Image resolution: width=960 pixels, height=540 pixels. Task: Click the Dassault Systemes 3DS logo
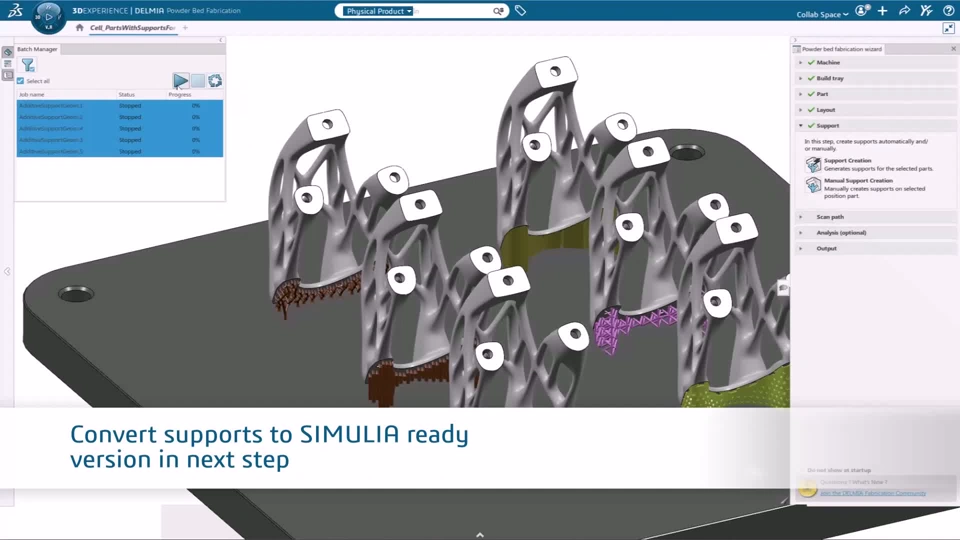point(15,10)
